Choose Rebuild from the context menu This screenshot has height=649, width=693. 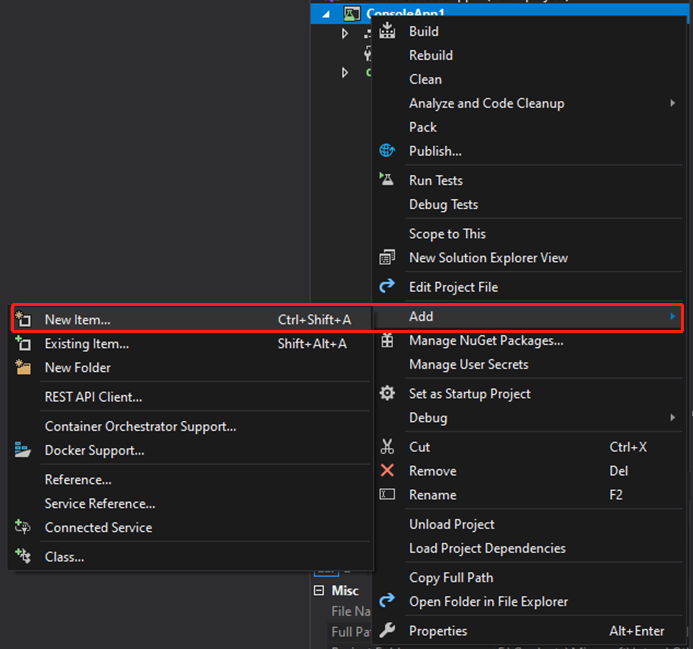pyautogui.click(x=431, y=56)
